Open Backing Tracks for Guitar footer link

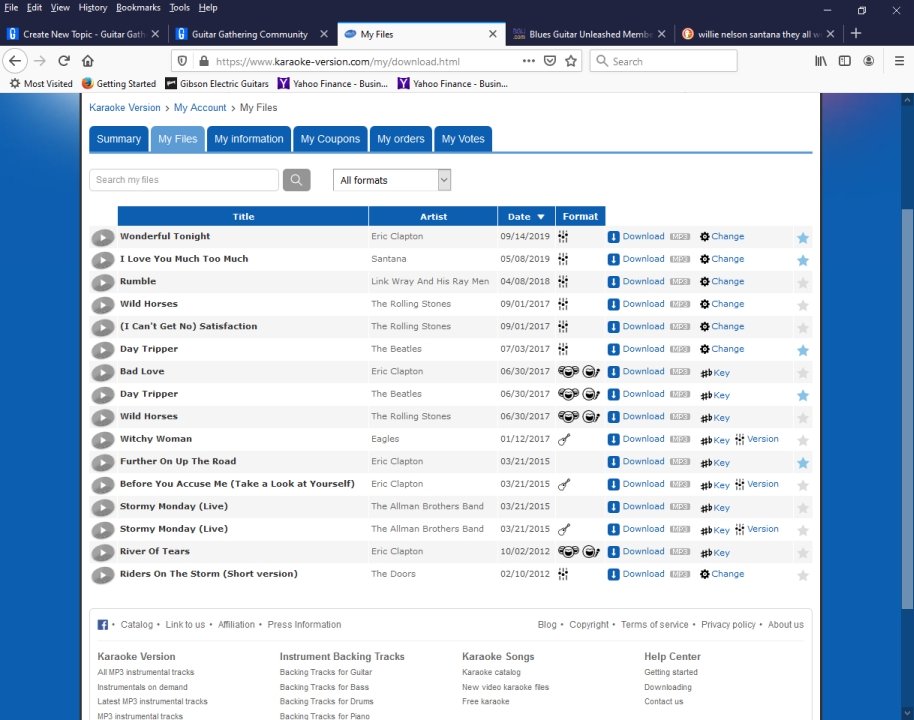[x=326, y=672]
